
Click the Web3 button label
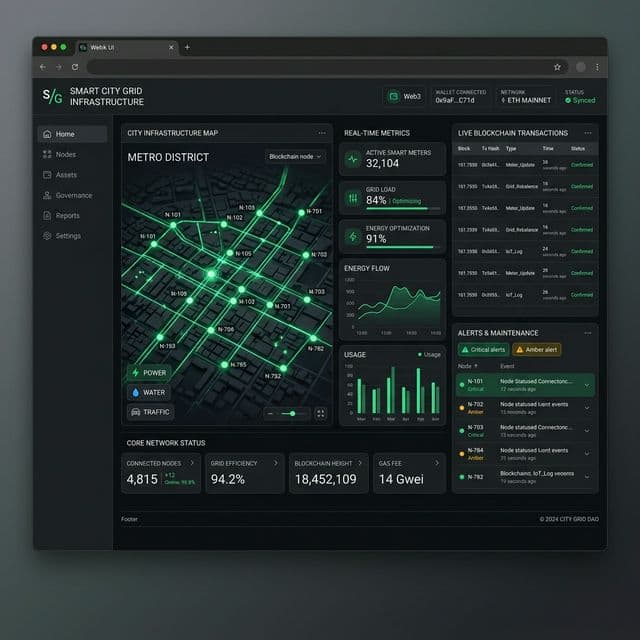click(412, 96)
